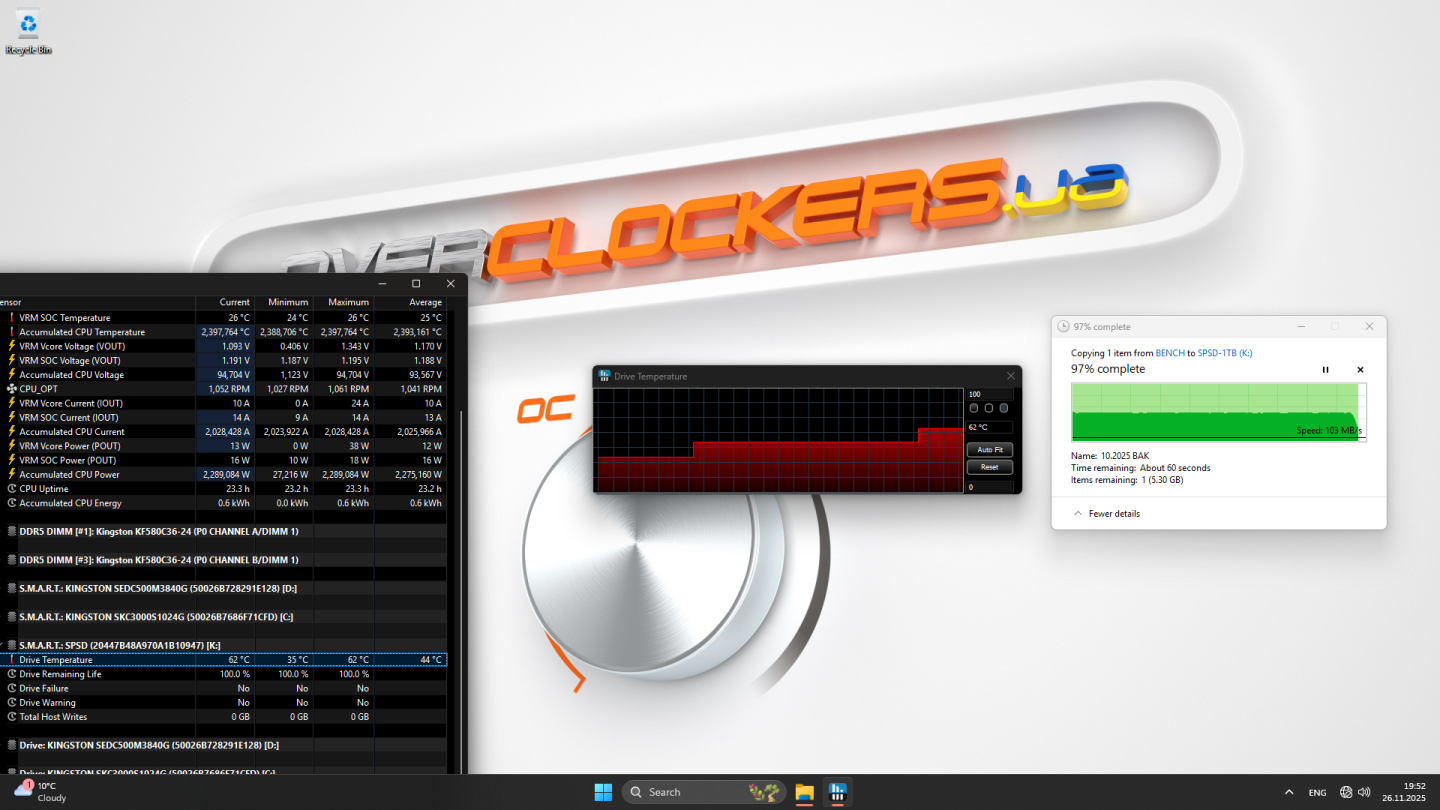Click the "94,704 V" Current cell for Accumulated CPU Voltage
The width and height of the screenshot is (1440, 810).
click(x=225, y=375)
